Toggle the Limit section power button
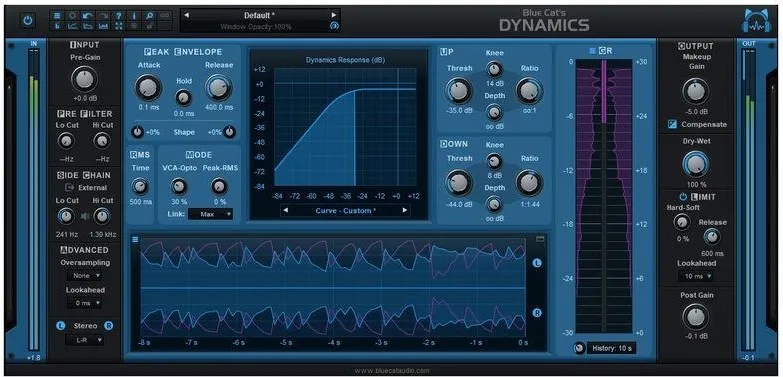Viewport: 783px width, 377px height. click(x=683, y=197)
